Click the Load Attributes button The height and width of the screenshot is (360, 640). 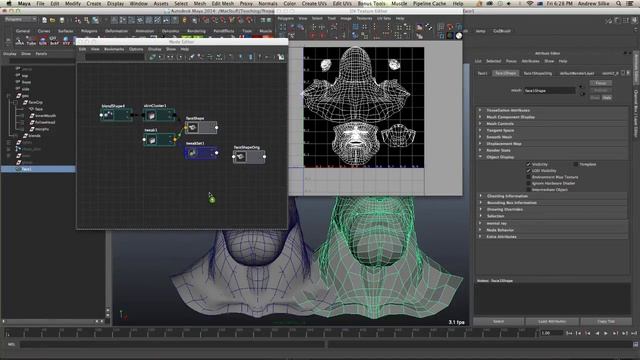(552, 321)
